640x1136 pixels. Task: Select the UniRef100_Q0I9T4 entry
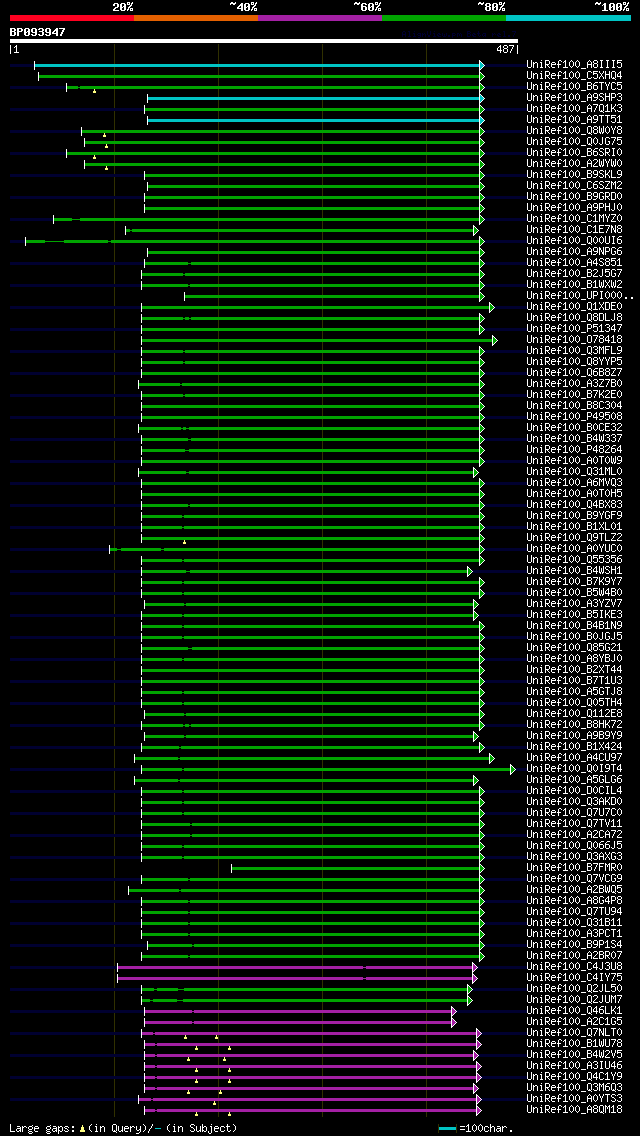574,769
